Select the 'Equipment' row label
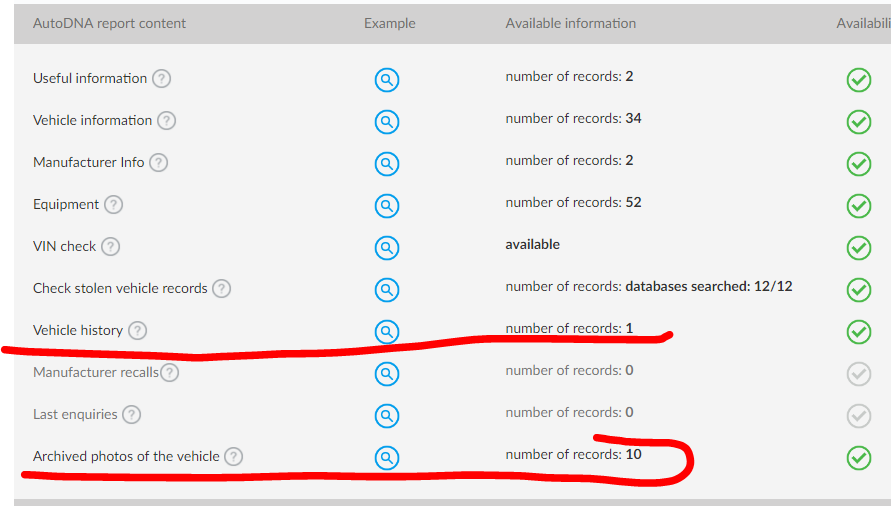This screenshot has width=891, height=506. tap(66, 205)
